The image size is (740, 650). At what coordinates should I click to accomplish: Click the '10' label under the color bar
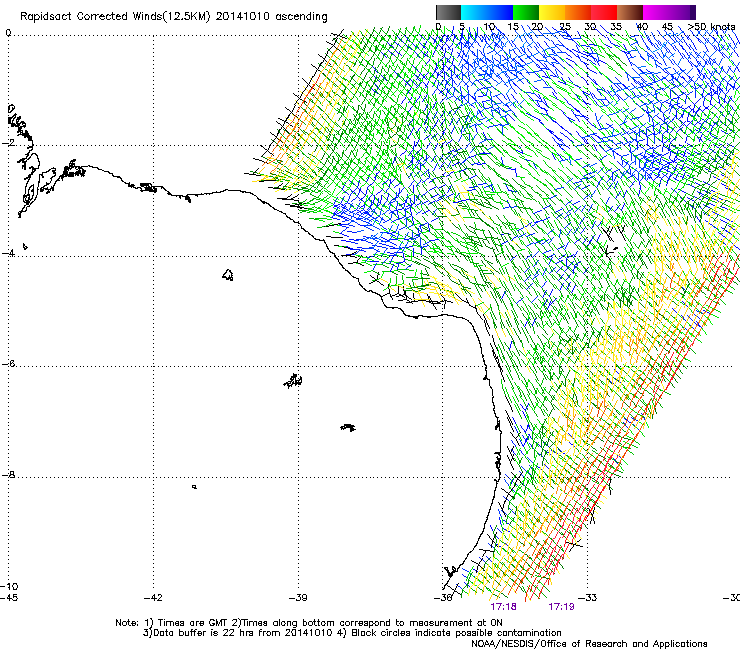[489, 27]
